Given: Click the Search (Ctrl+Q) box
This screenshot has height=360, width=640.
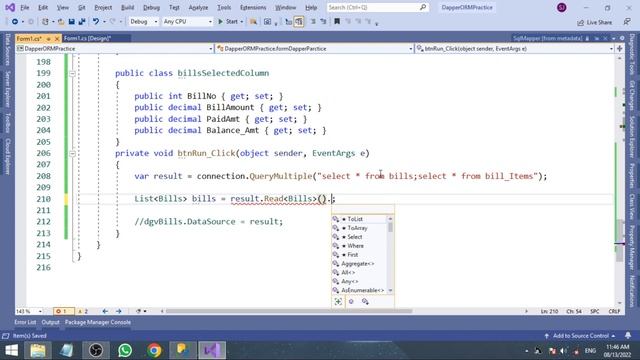Looking at the screenshot, I should [378, 7].
